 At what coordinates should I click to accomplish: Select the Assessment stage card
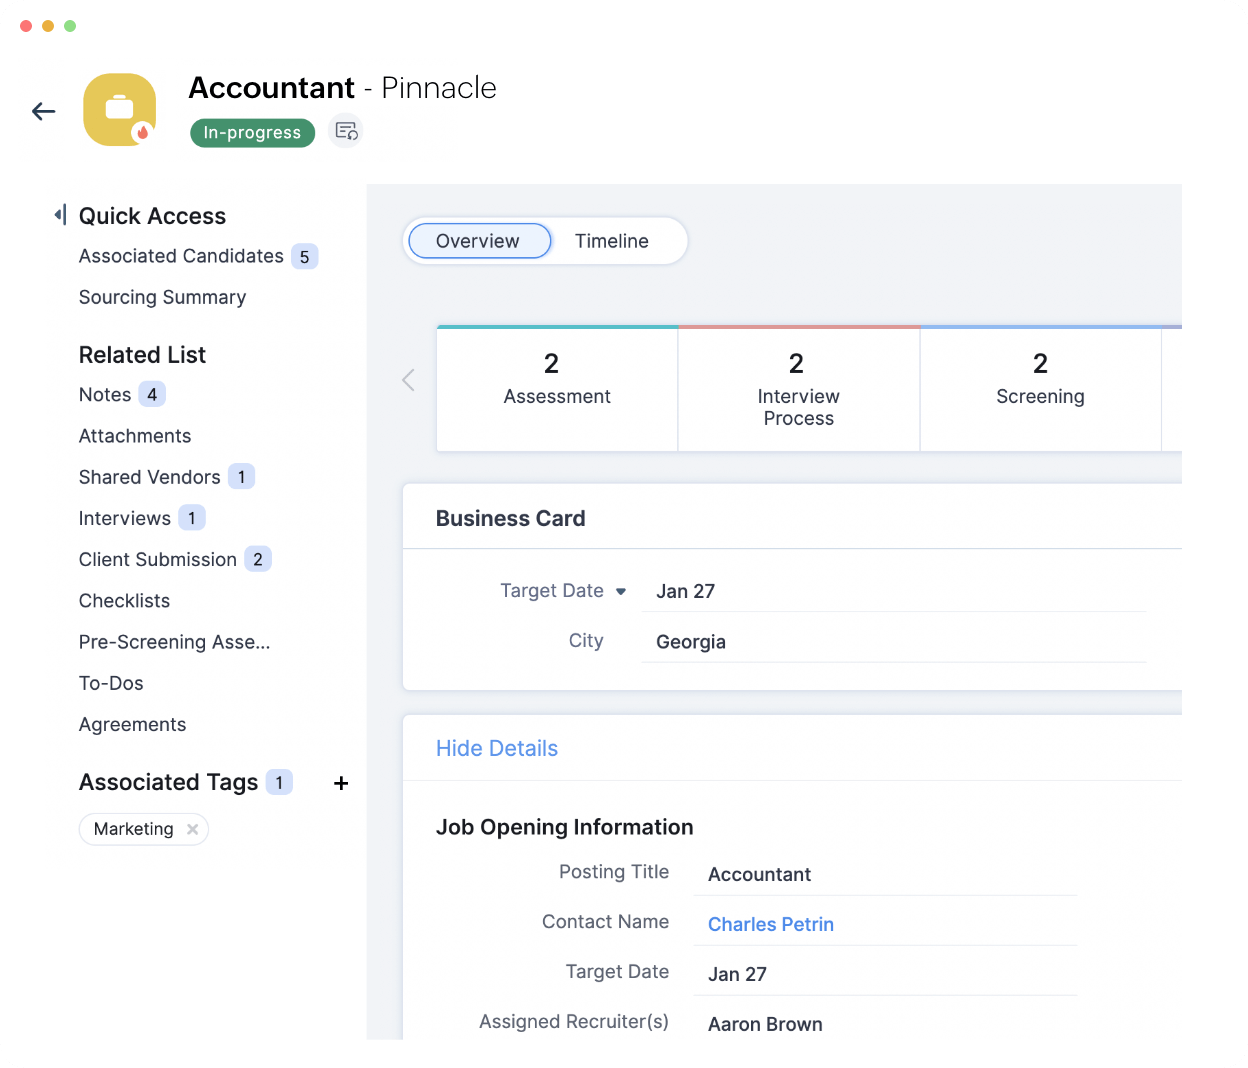557,389
